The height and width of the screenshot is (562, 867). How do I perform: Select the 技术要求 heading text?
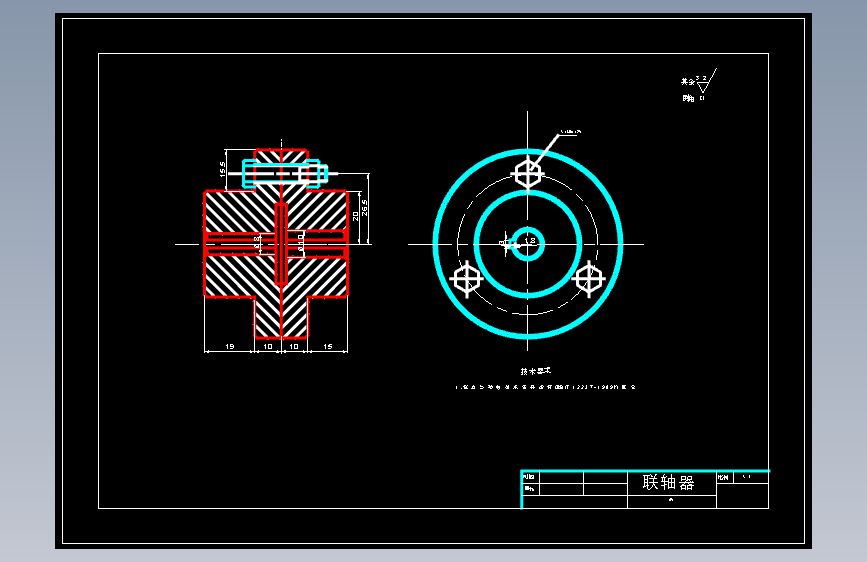coord(535,371)
